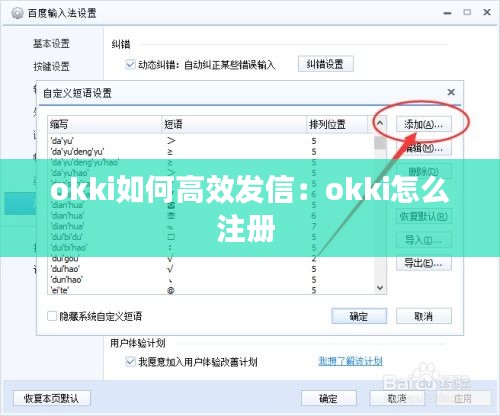Viewport: 500px width, 416px height.
Task: Select the 'ei'te' phrase row
Action: coord(211,290)
